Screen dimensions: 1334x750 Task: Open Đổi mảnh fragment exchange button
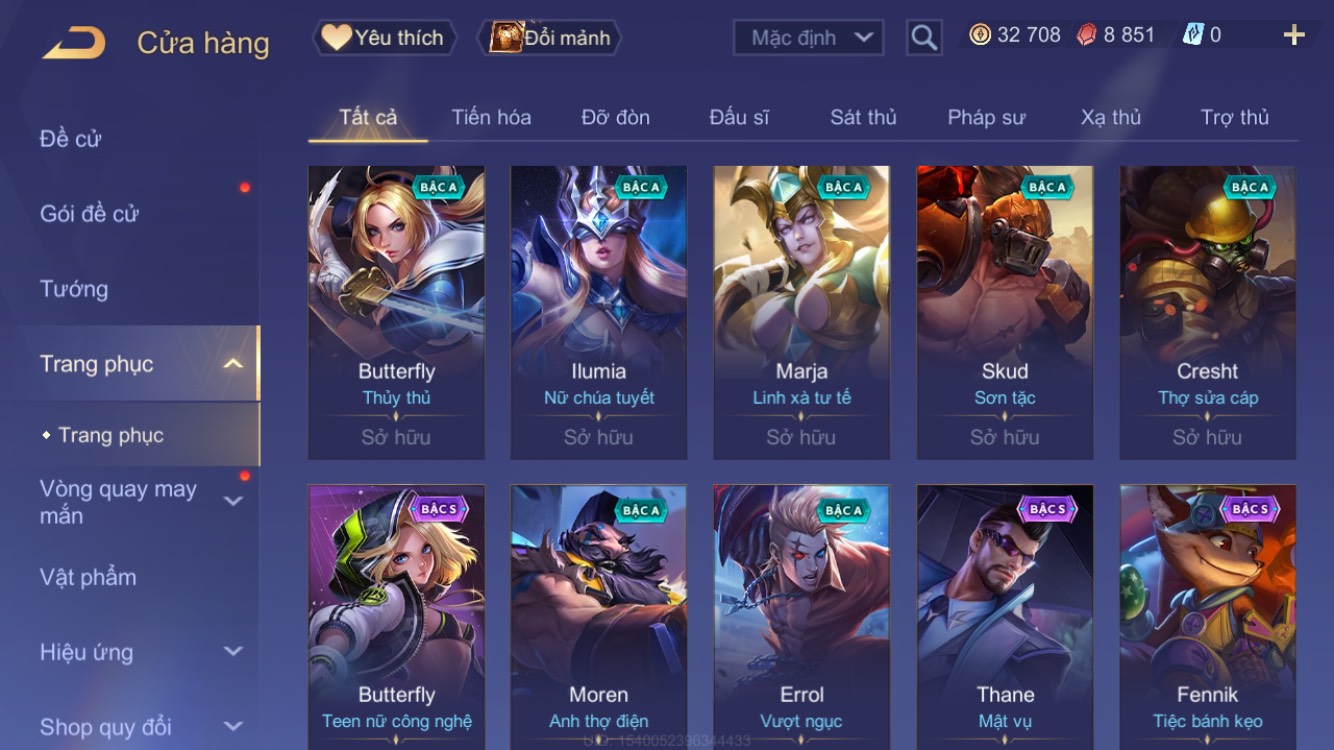coord(553,38)
